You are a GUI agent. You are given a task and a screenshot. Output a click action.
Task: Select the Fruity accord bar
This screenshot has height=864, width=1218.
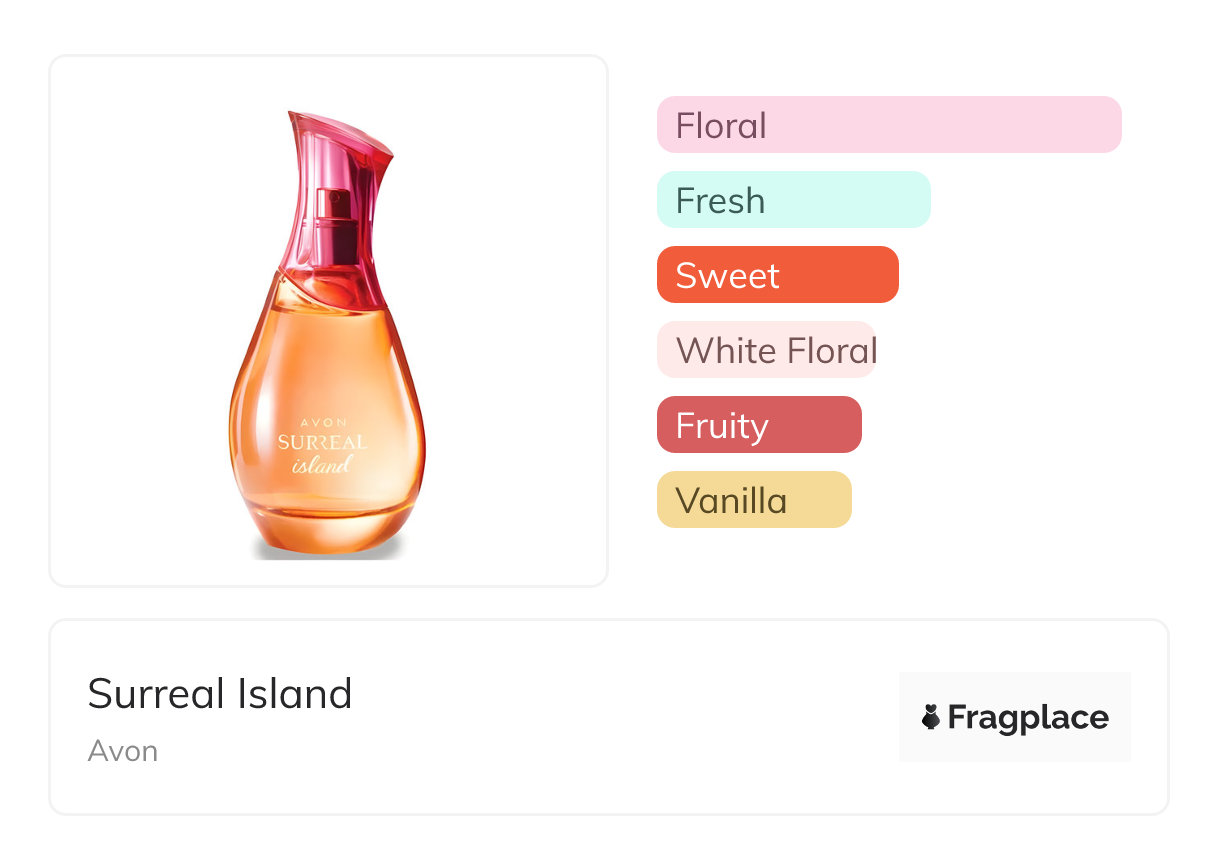[759, 425]
